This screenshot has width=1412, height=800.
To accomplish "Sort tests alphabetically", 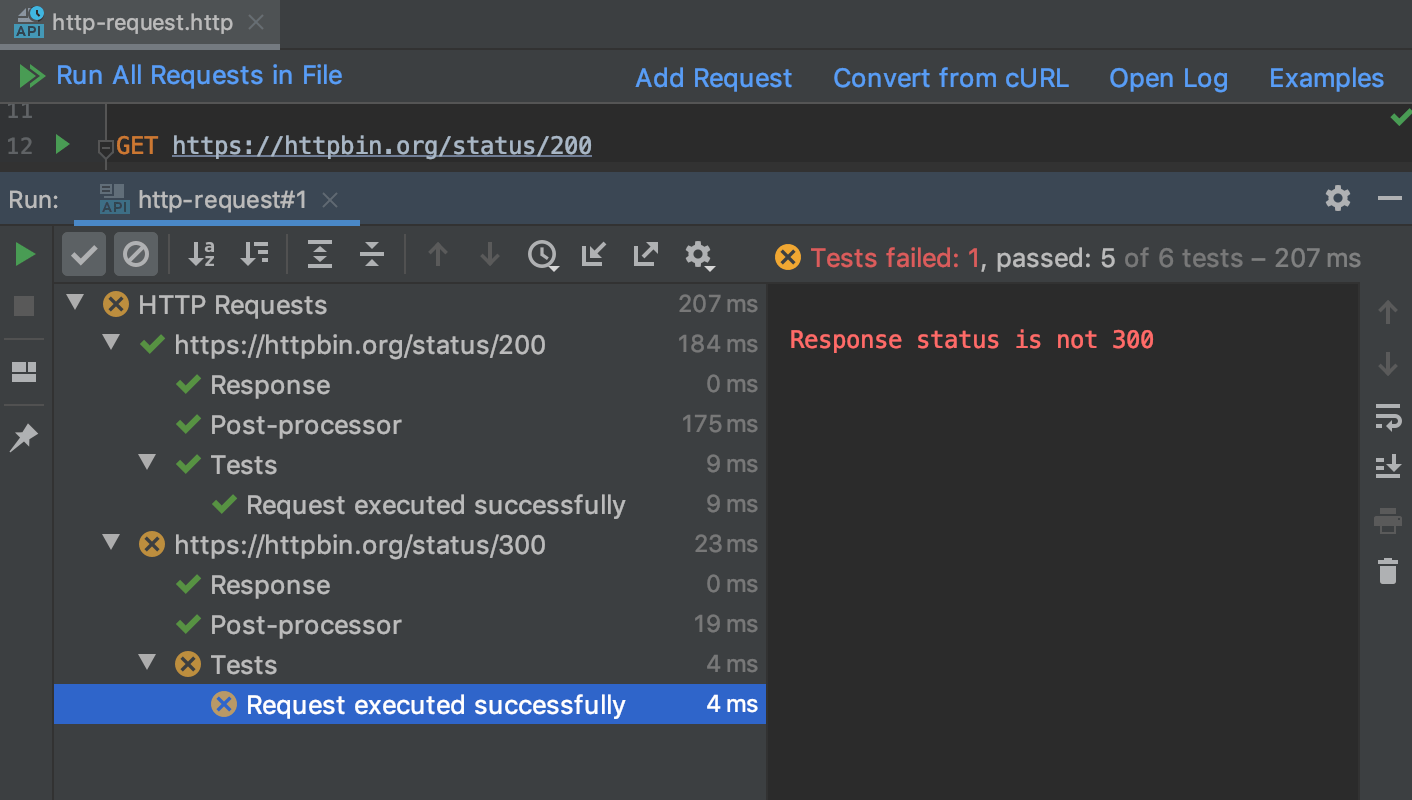I will tap(201, 254).
